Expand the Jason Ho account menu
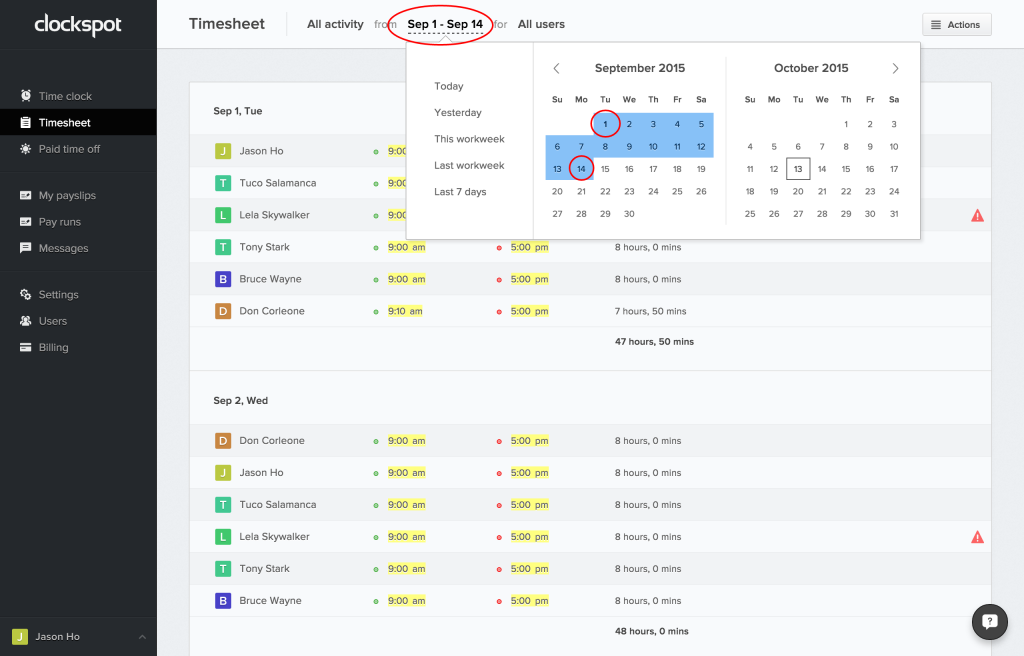Screen dimensions: 1024x656 (78, 636)
